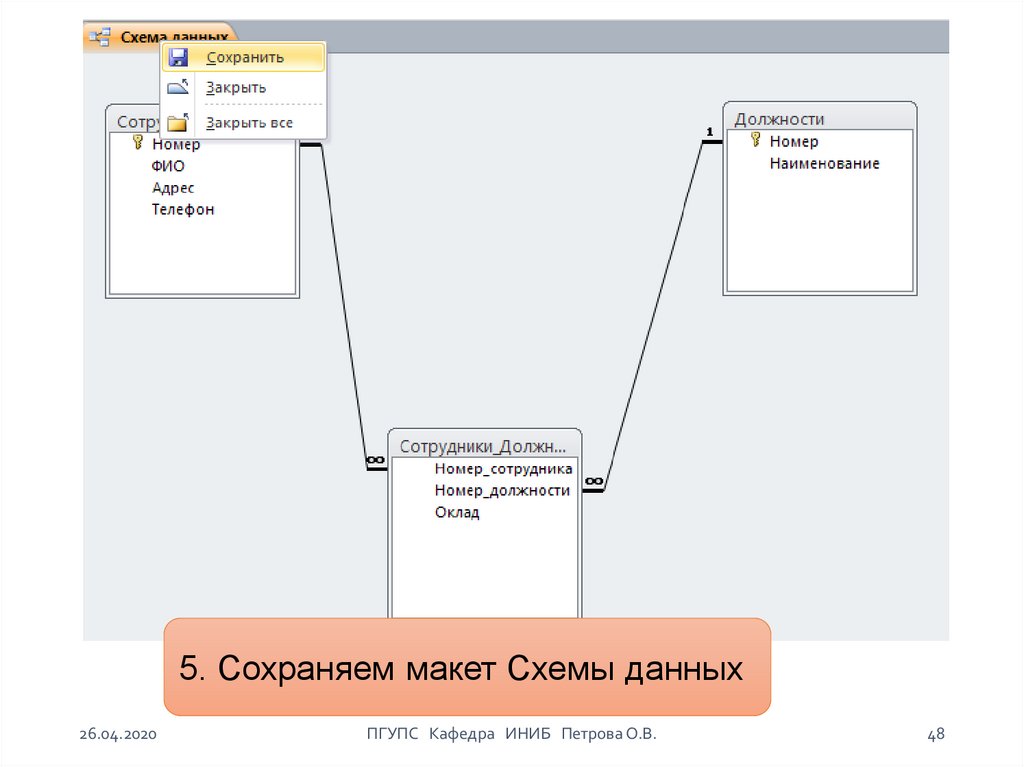Image resolution: width=1024 pixels, height=767 pixels.
Task: Click key icon beside Номер in Сотрудники
Action: pyautogui.click(x=138, y=144)
